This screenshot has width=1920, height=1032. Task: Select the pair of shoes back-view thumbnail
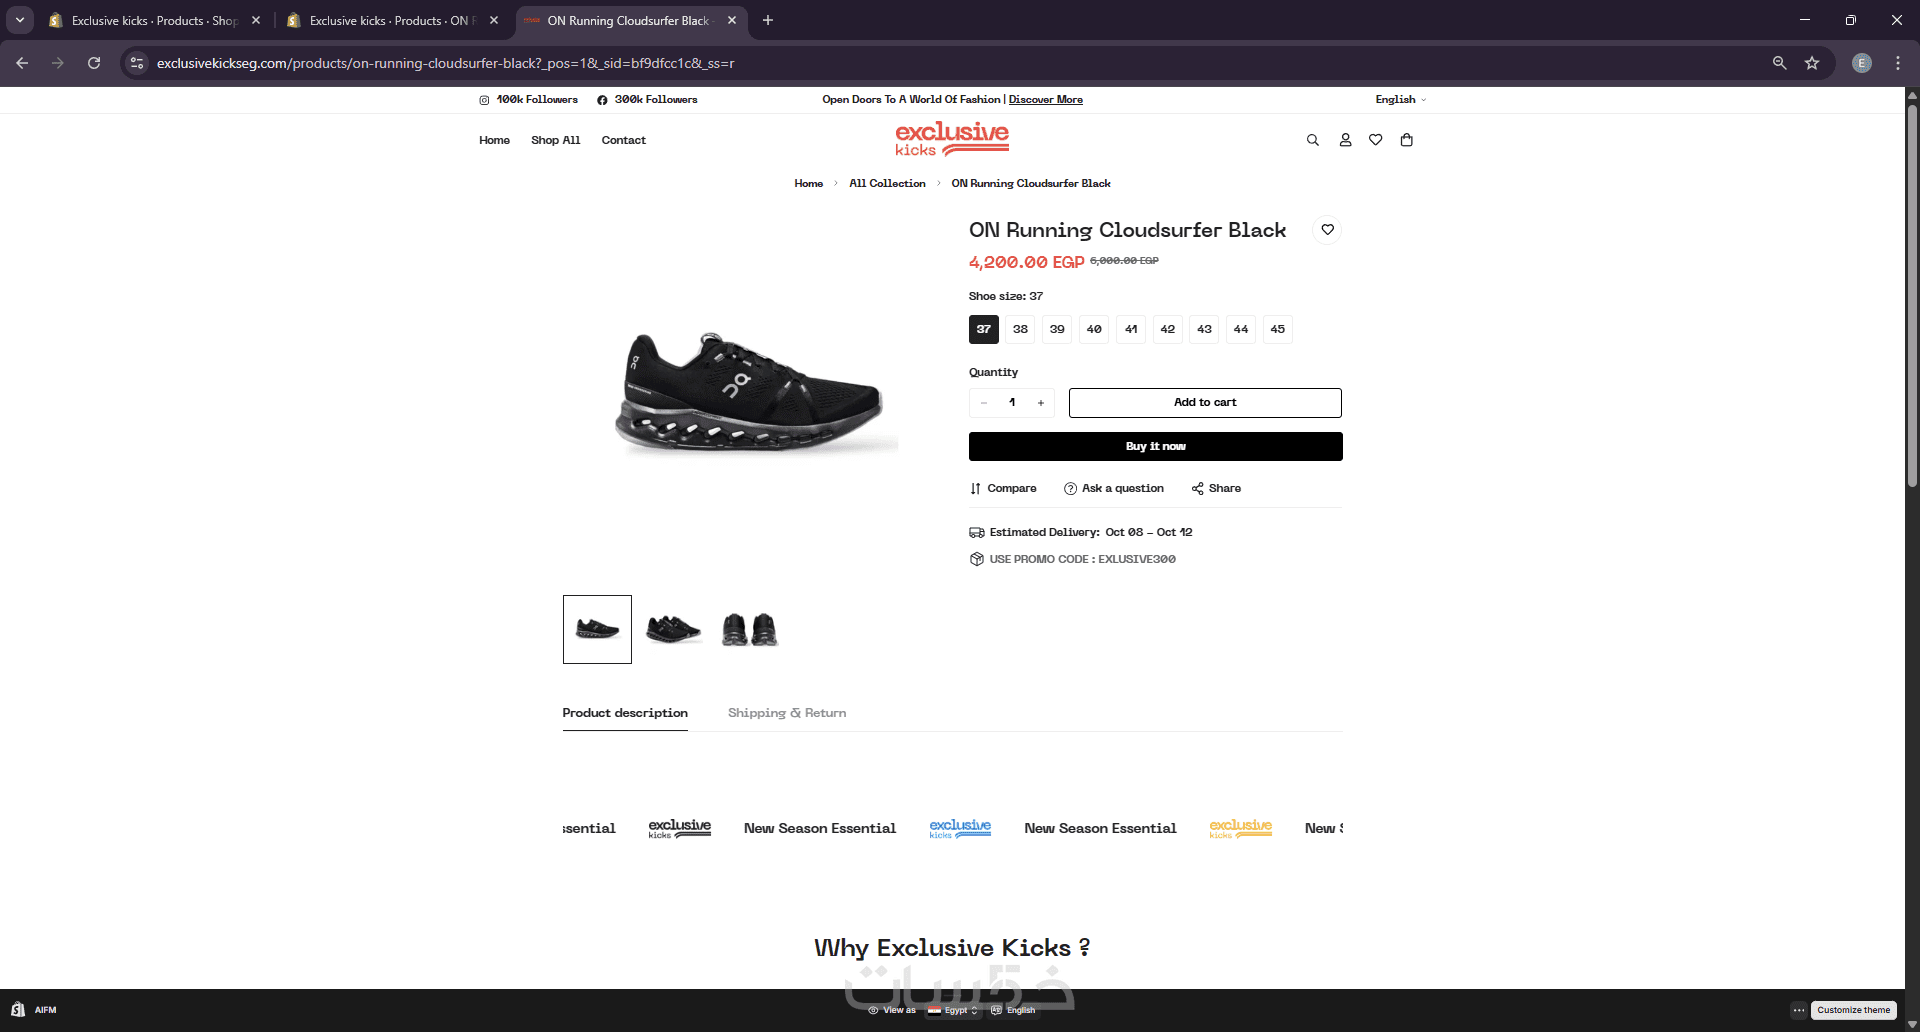749,629
